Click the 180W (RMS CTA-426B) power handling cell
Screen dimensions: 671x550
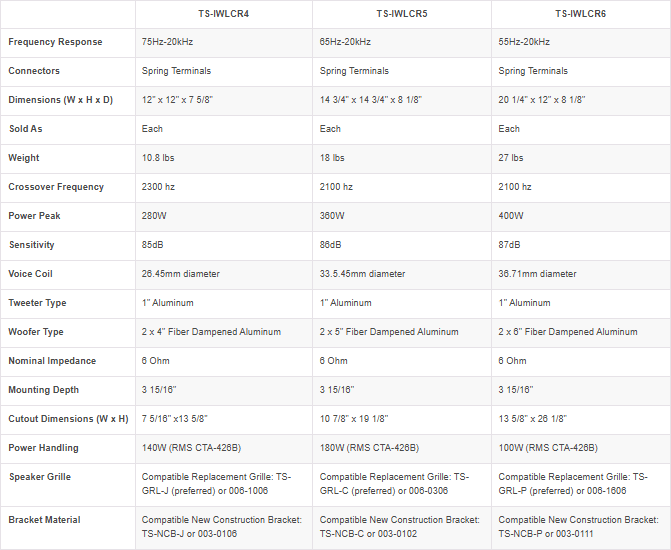[x=369, y=448]
